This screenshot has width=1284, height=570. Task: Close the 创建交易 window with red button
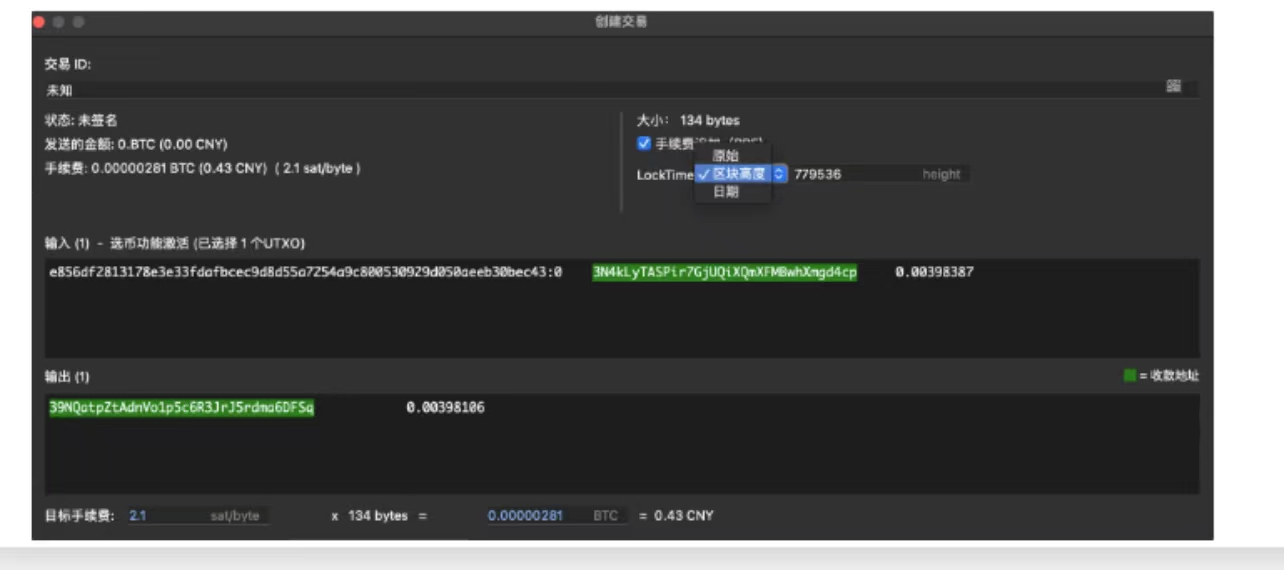[40, 22]
